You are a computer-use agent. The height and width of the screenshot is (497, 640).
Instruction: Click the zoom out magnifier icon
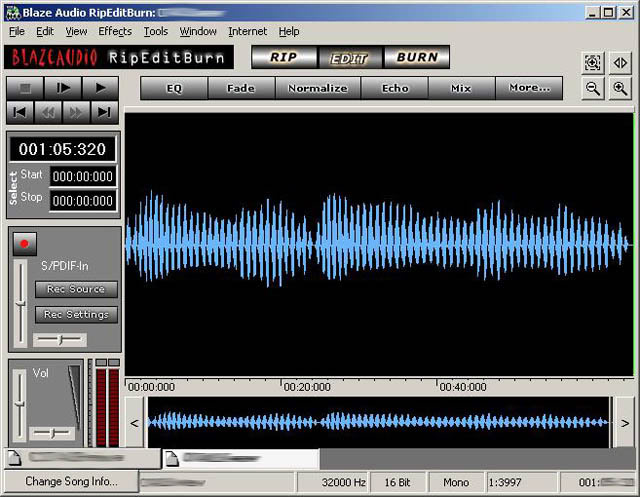[593, 88]
